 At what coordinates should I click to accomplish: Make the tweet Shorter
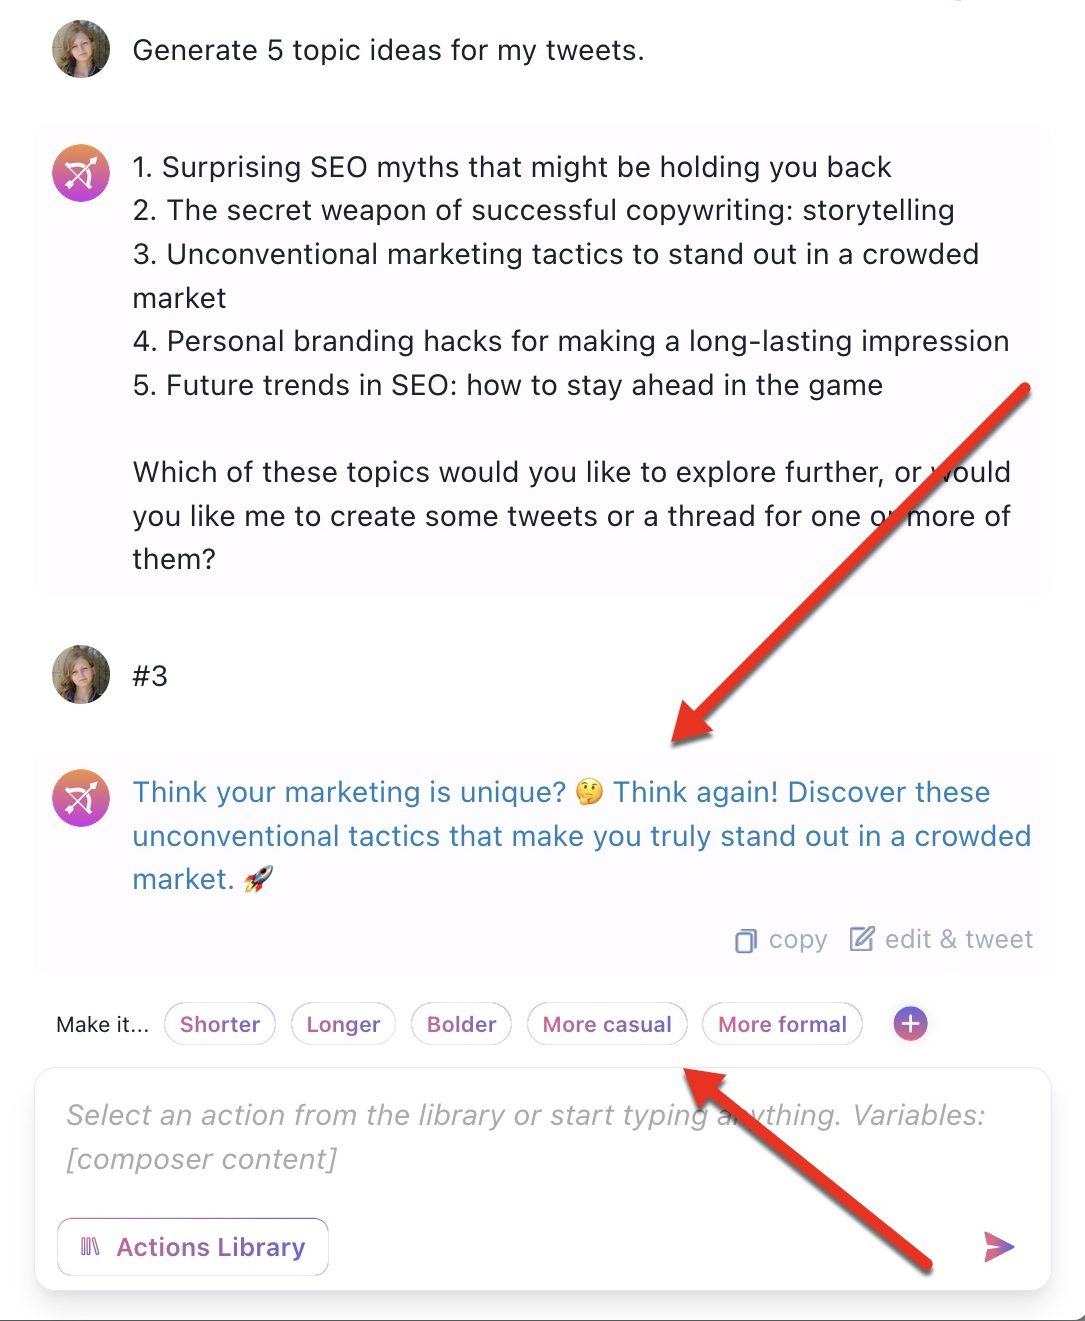click(x=220, y=1024)
